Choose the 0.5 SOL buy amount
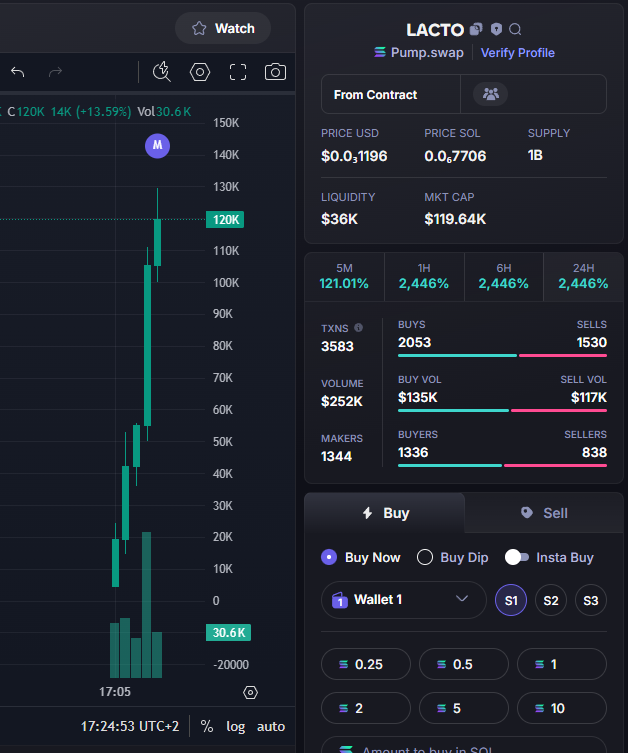Image resolution: width=628 pixels, height=753 pixels. click(x=464, y=664)
